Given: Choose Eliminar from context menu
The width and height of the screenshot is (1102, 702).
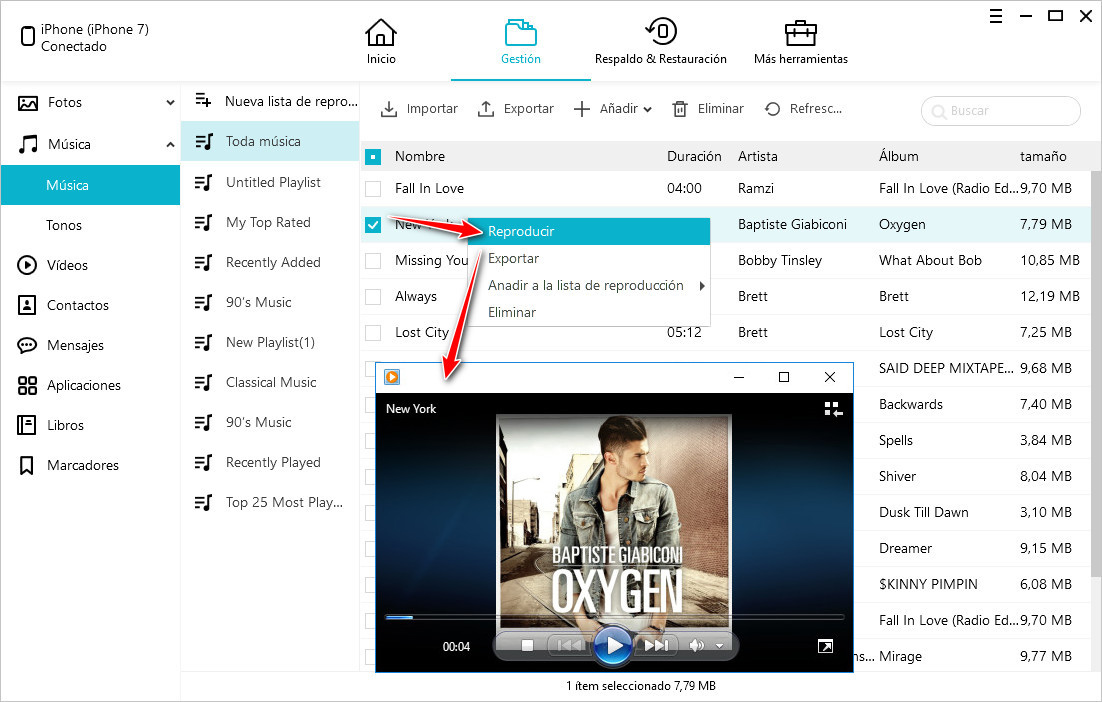Looking at the screenshot, I should tap(589, 312).
